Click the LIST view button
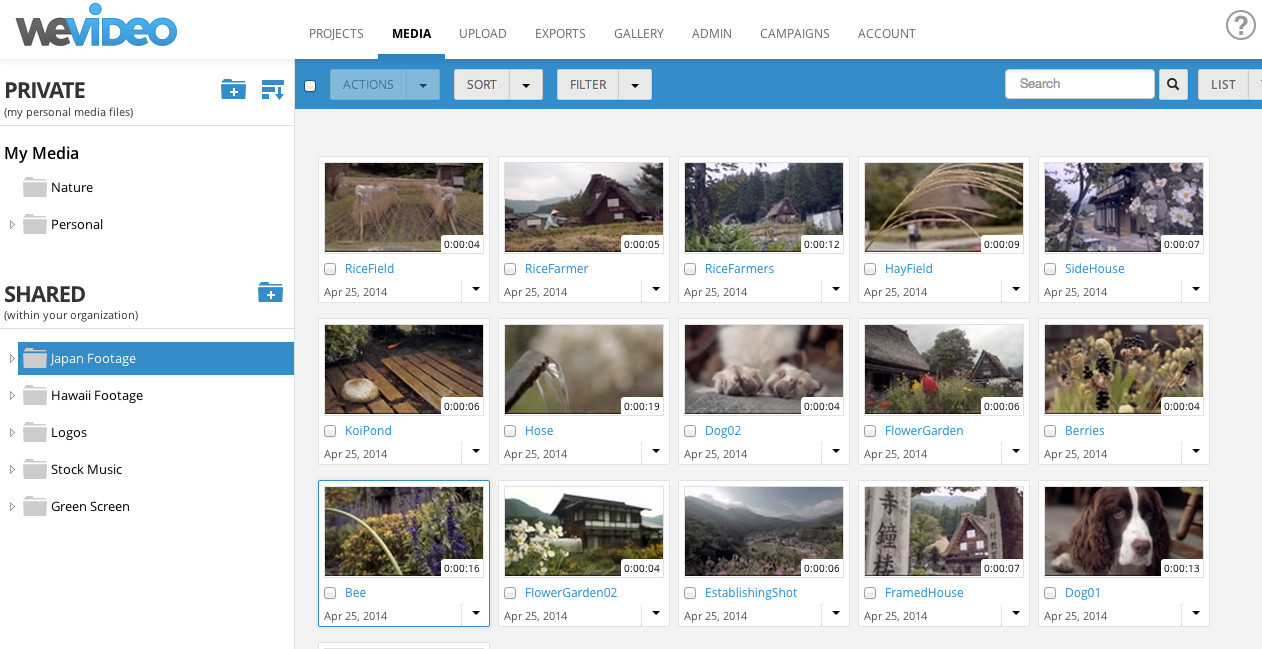1262x649 pixels. pyautogui.click(x=1223, y=85)
